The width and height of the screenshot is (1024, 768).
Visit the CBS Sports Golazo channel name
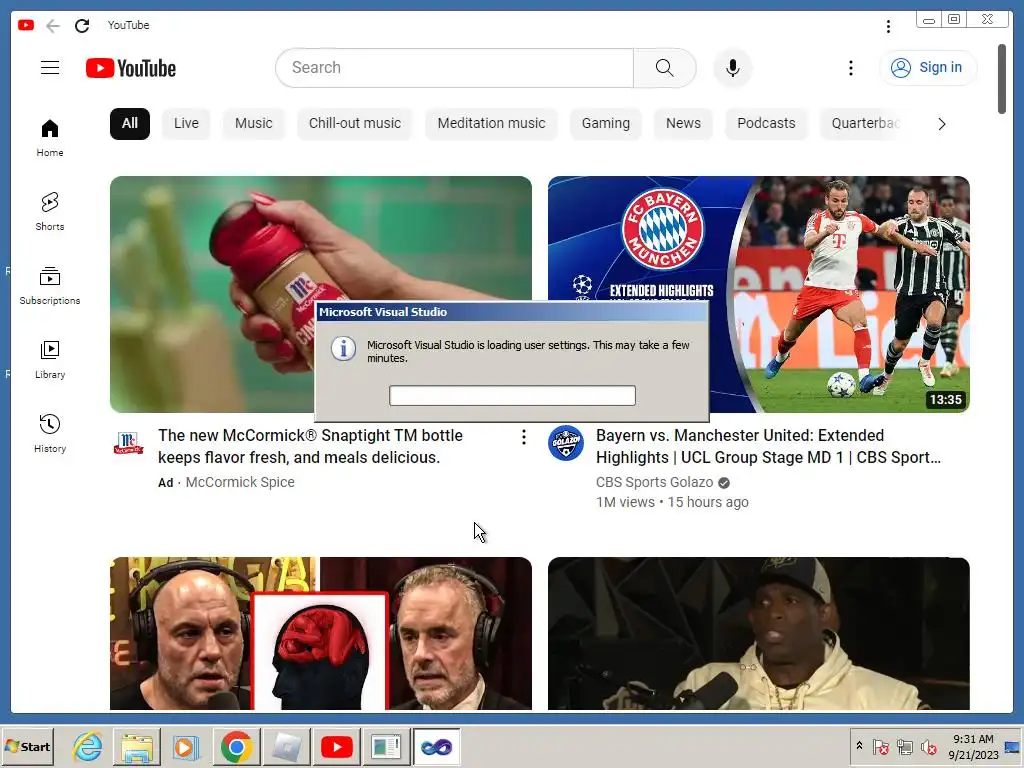pyautogui.click(x=654, y=483)
